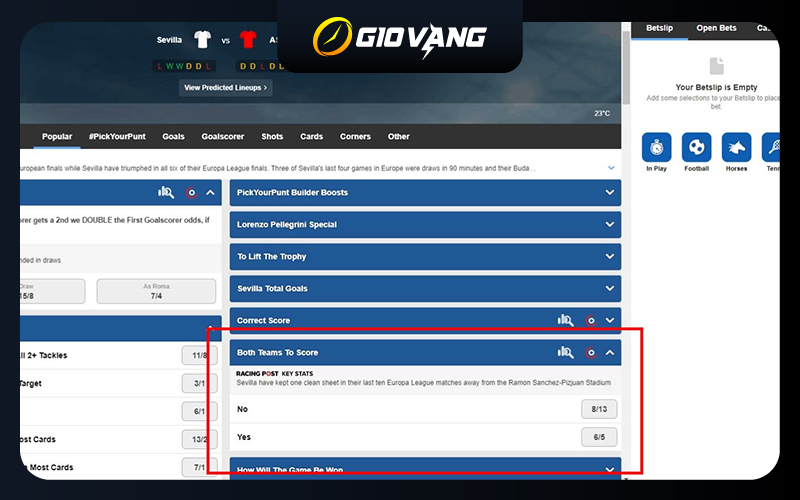
Task: Switch to the Goals tab
Action: [173, 137]
